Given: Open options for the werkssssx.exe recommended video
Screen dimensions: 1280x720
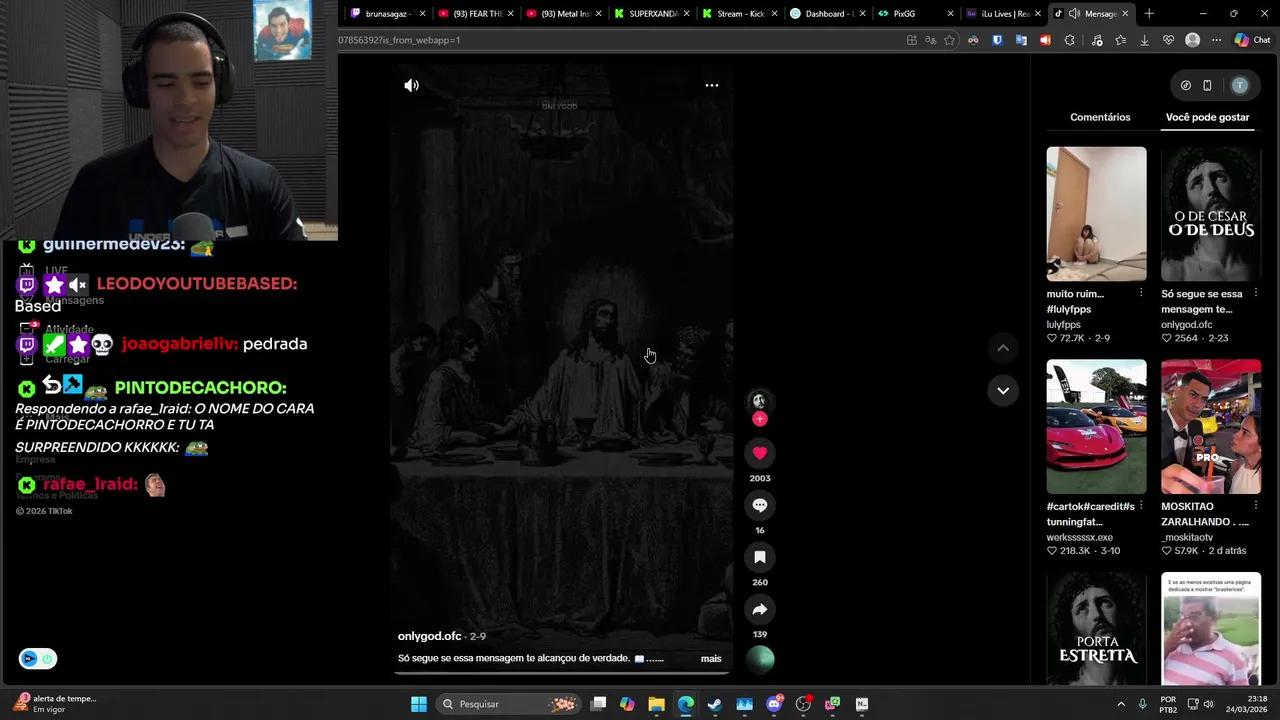Looking at the screenshot, I should tap(1141, 506).
